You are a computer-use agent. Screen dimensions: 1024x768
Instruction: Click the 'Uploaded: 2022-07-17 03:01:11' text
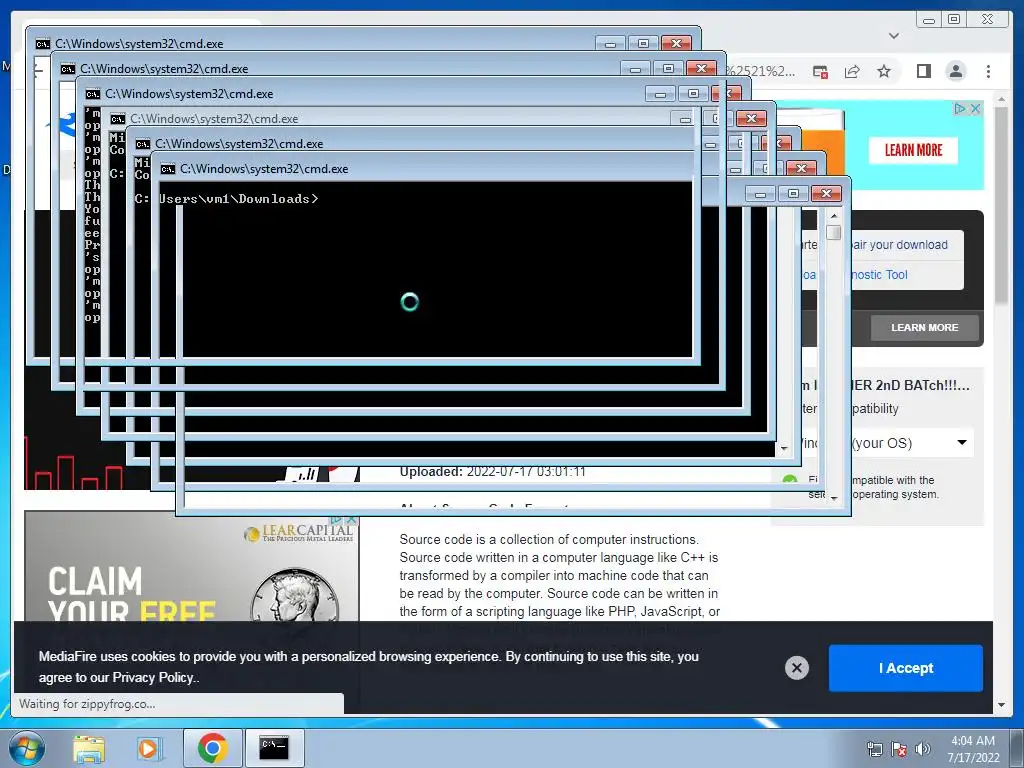[x=492, y=472]
